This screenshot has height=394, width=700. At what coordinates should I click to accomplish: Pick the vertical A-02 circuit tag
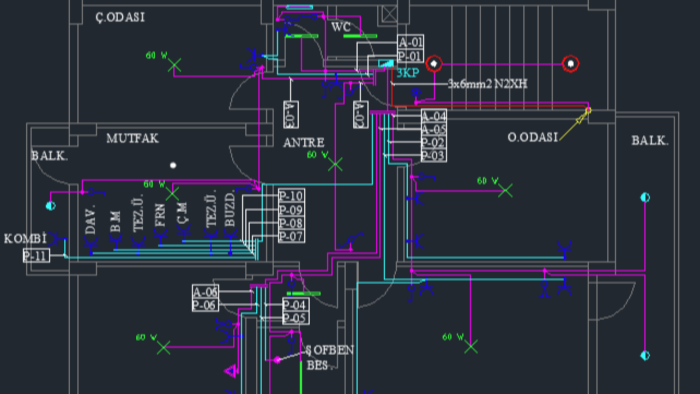coord(360,115)
